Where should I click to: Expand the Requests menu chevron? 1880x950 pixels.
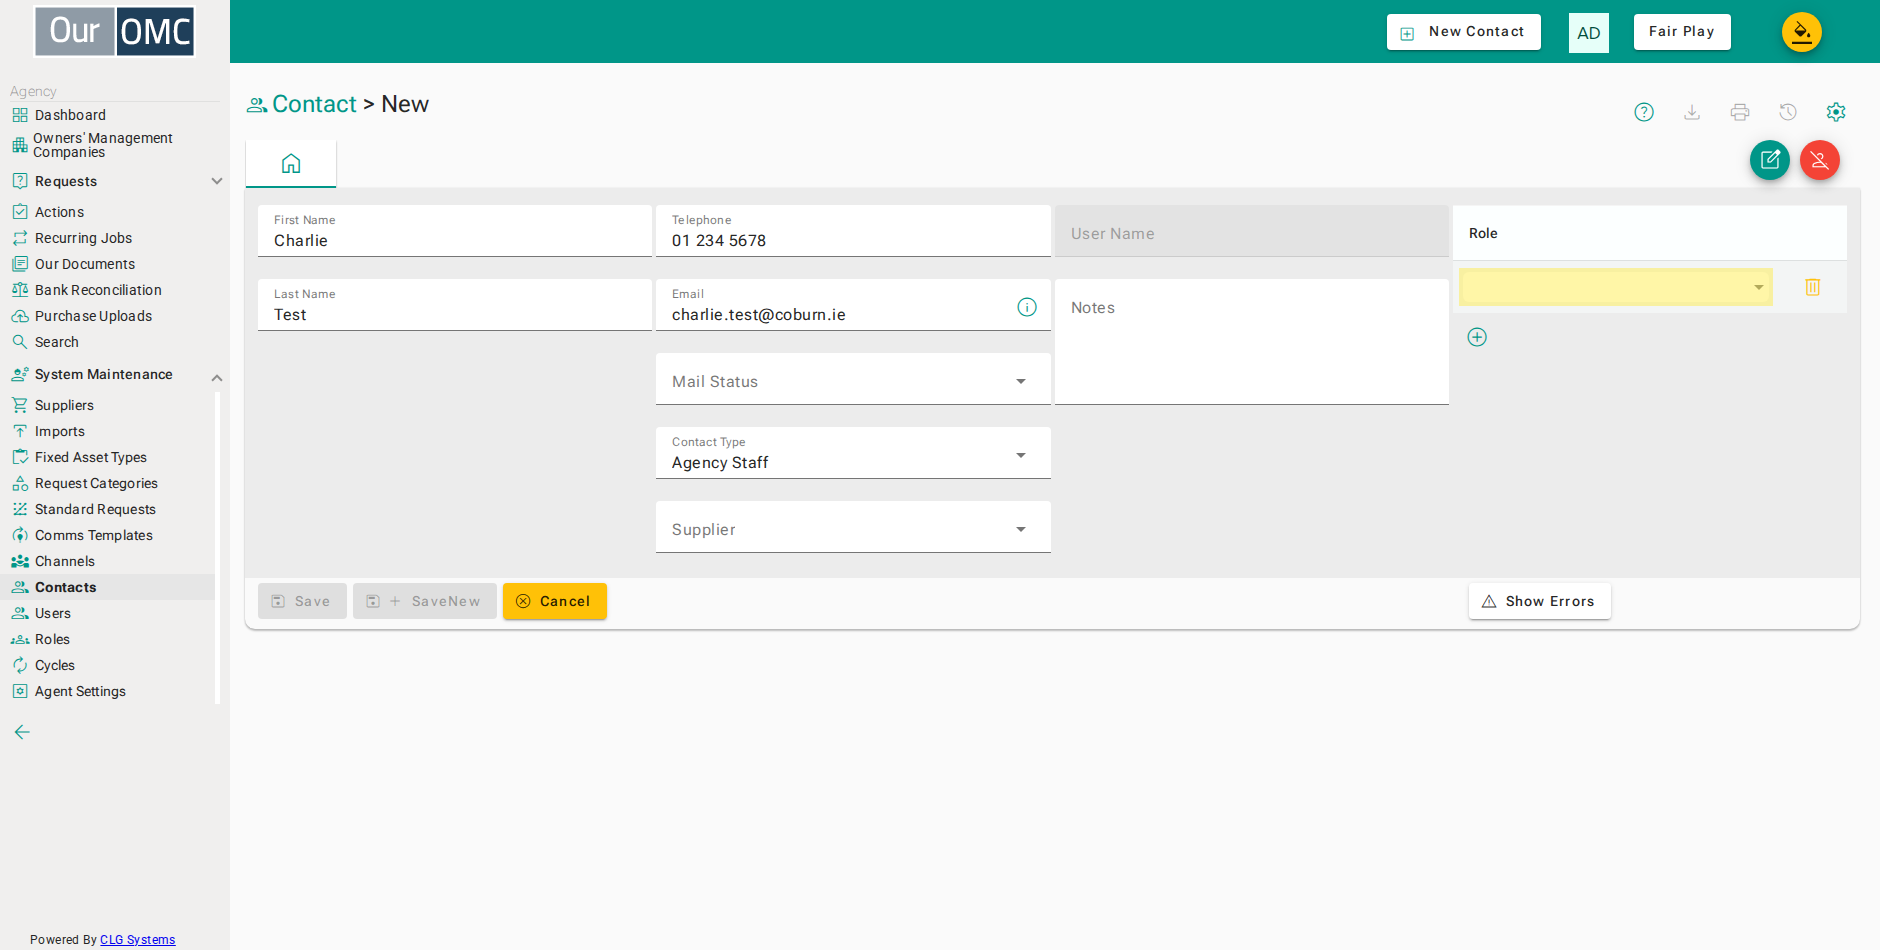(x=217, y=181)
